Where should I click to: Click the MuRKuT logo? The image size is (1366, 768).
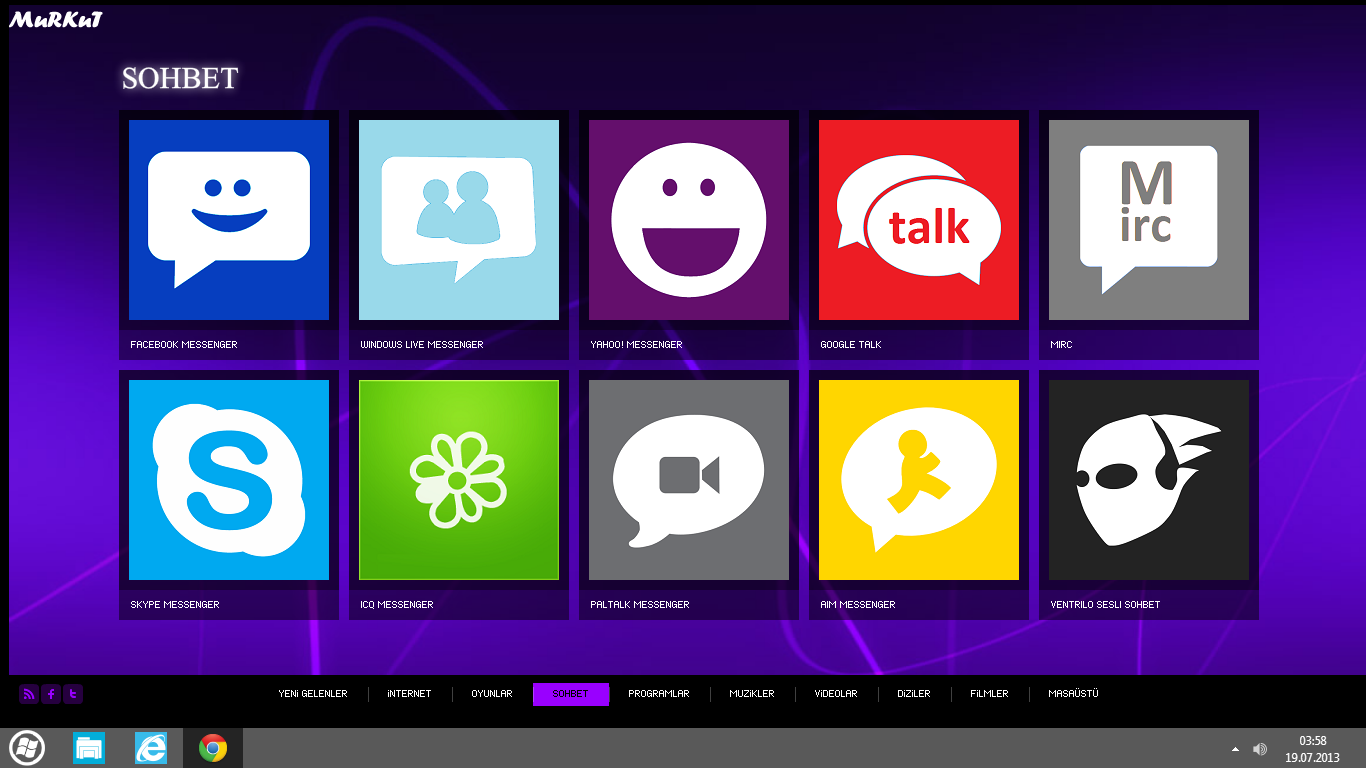(56, 19)
